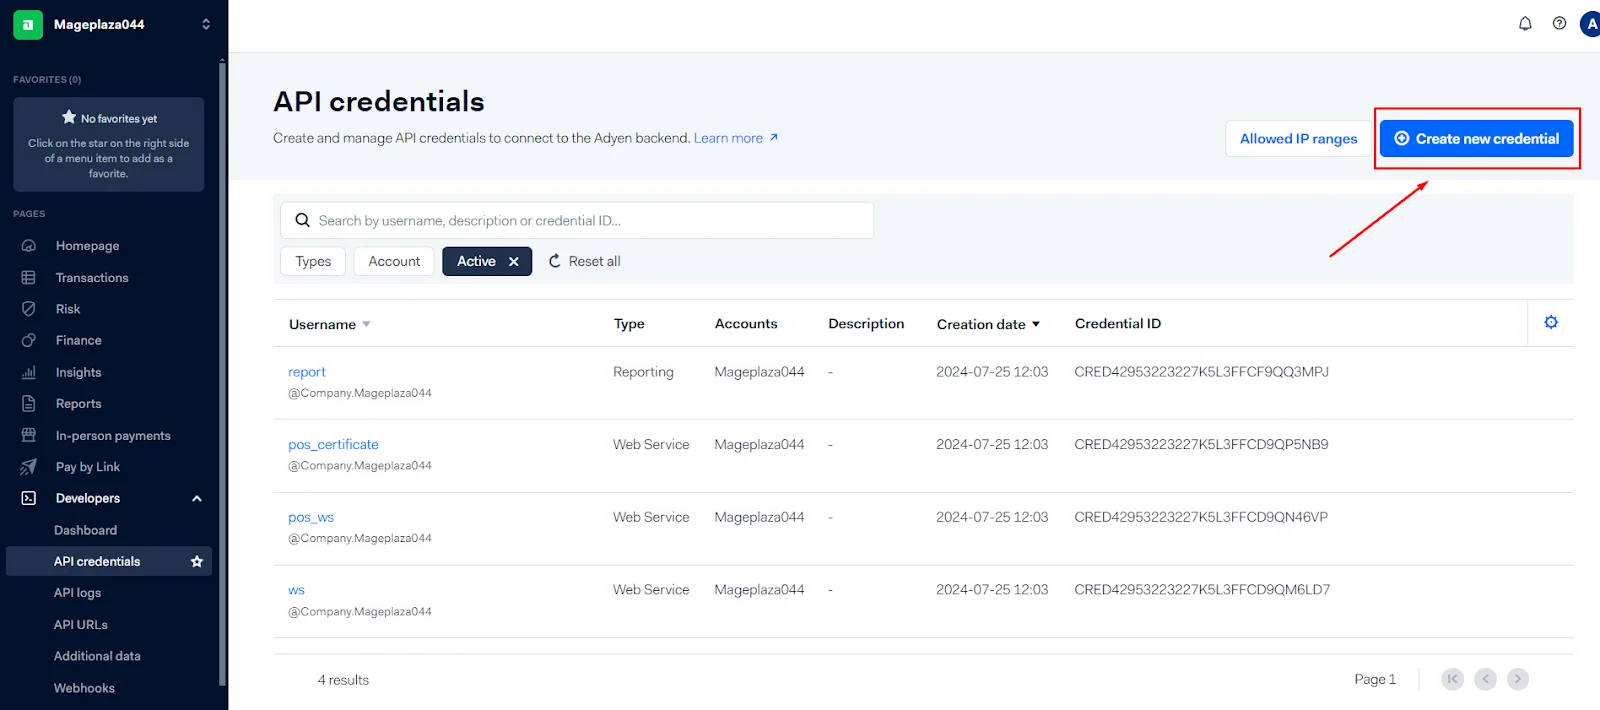The image size is (1600, 710).
Task: Jump to first page pagination icon
Action: coord(1452,679)
